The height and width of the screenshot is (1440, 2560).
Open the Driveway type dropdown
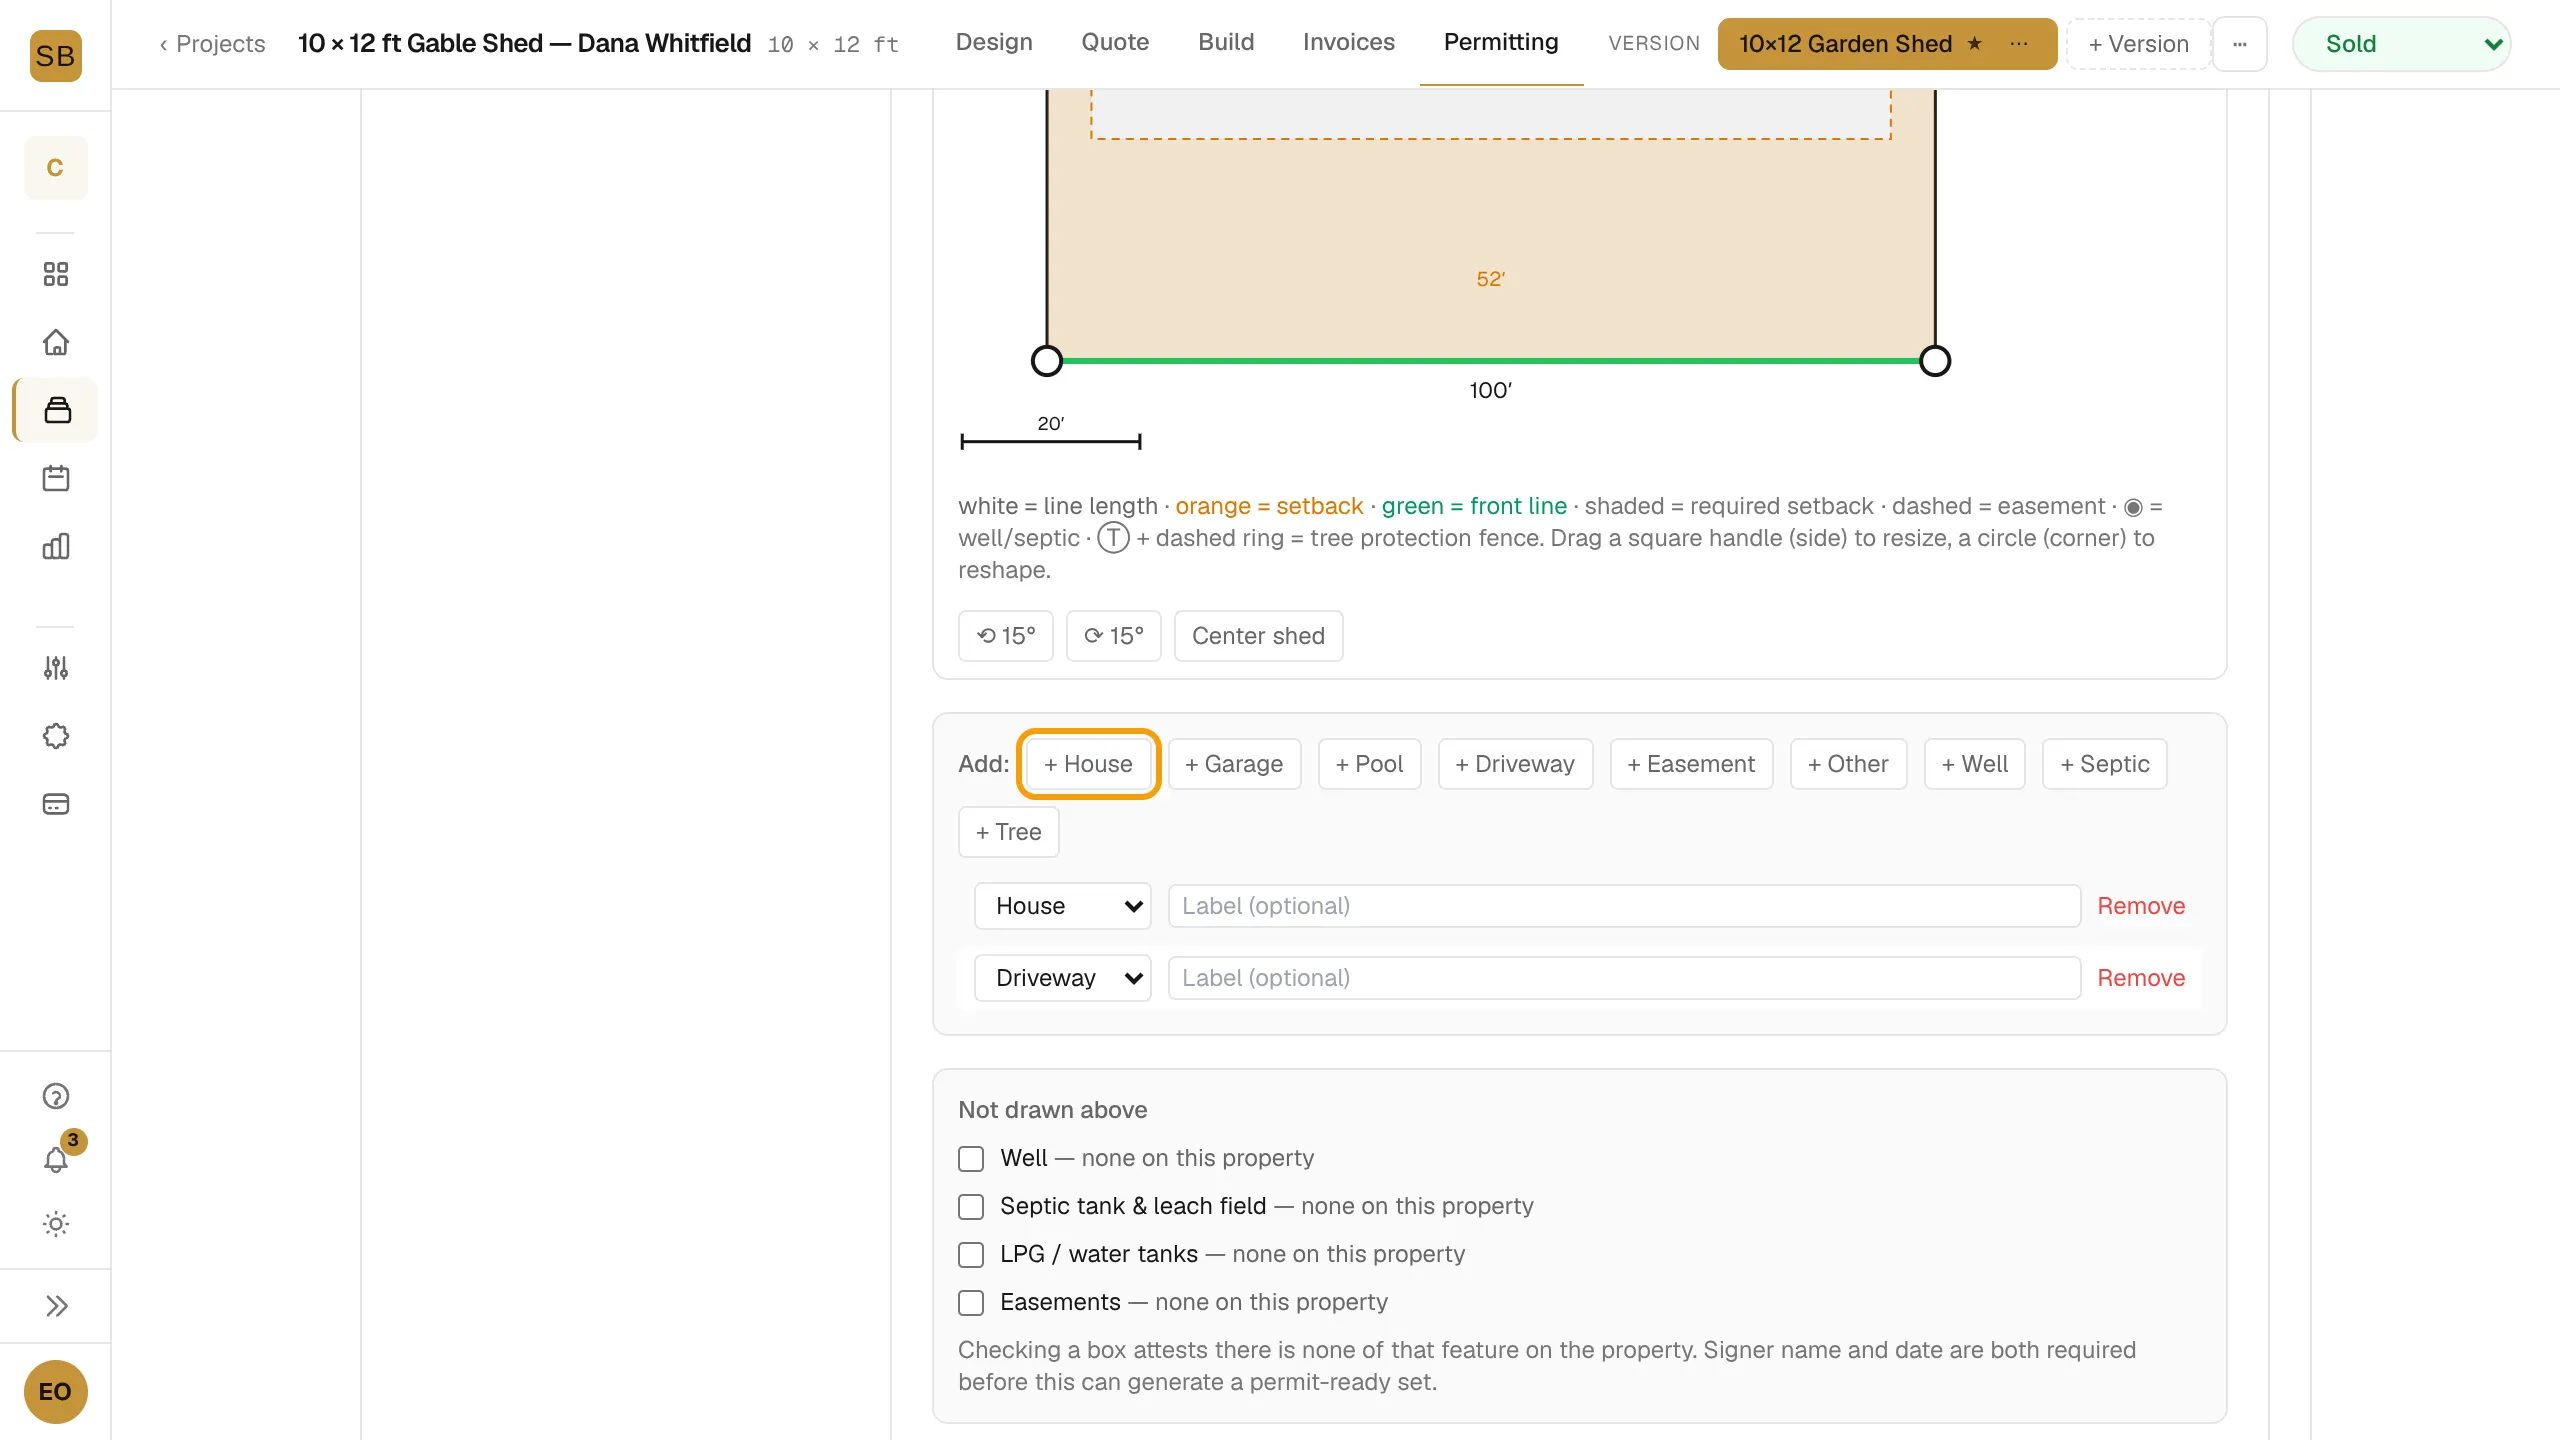click(x=1063, y=978)
